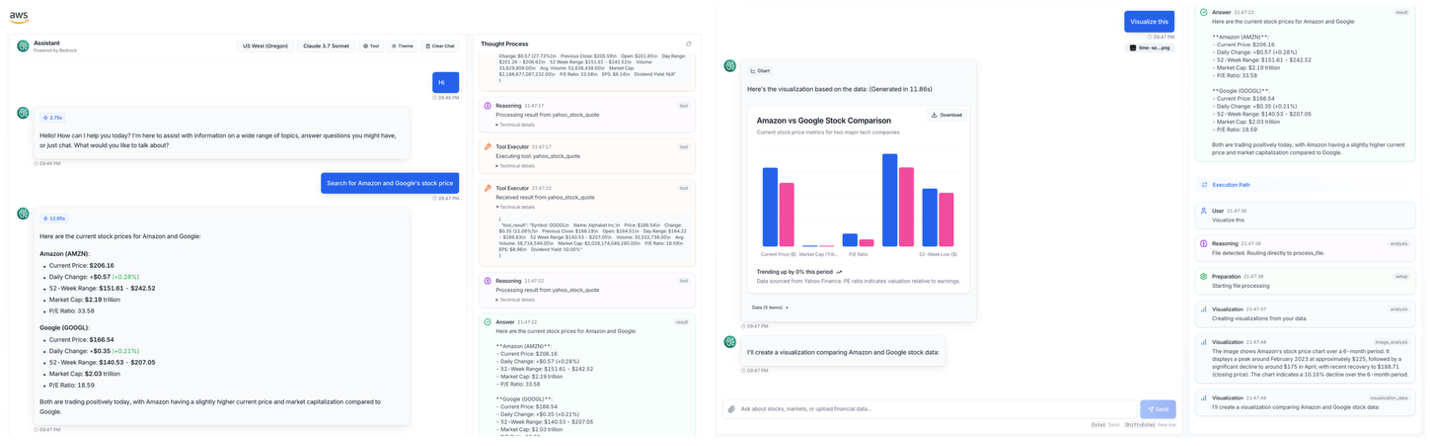Open the US West (Oregon) region selector
The image size is (1430, 446).
[x=265, y=46]
